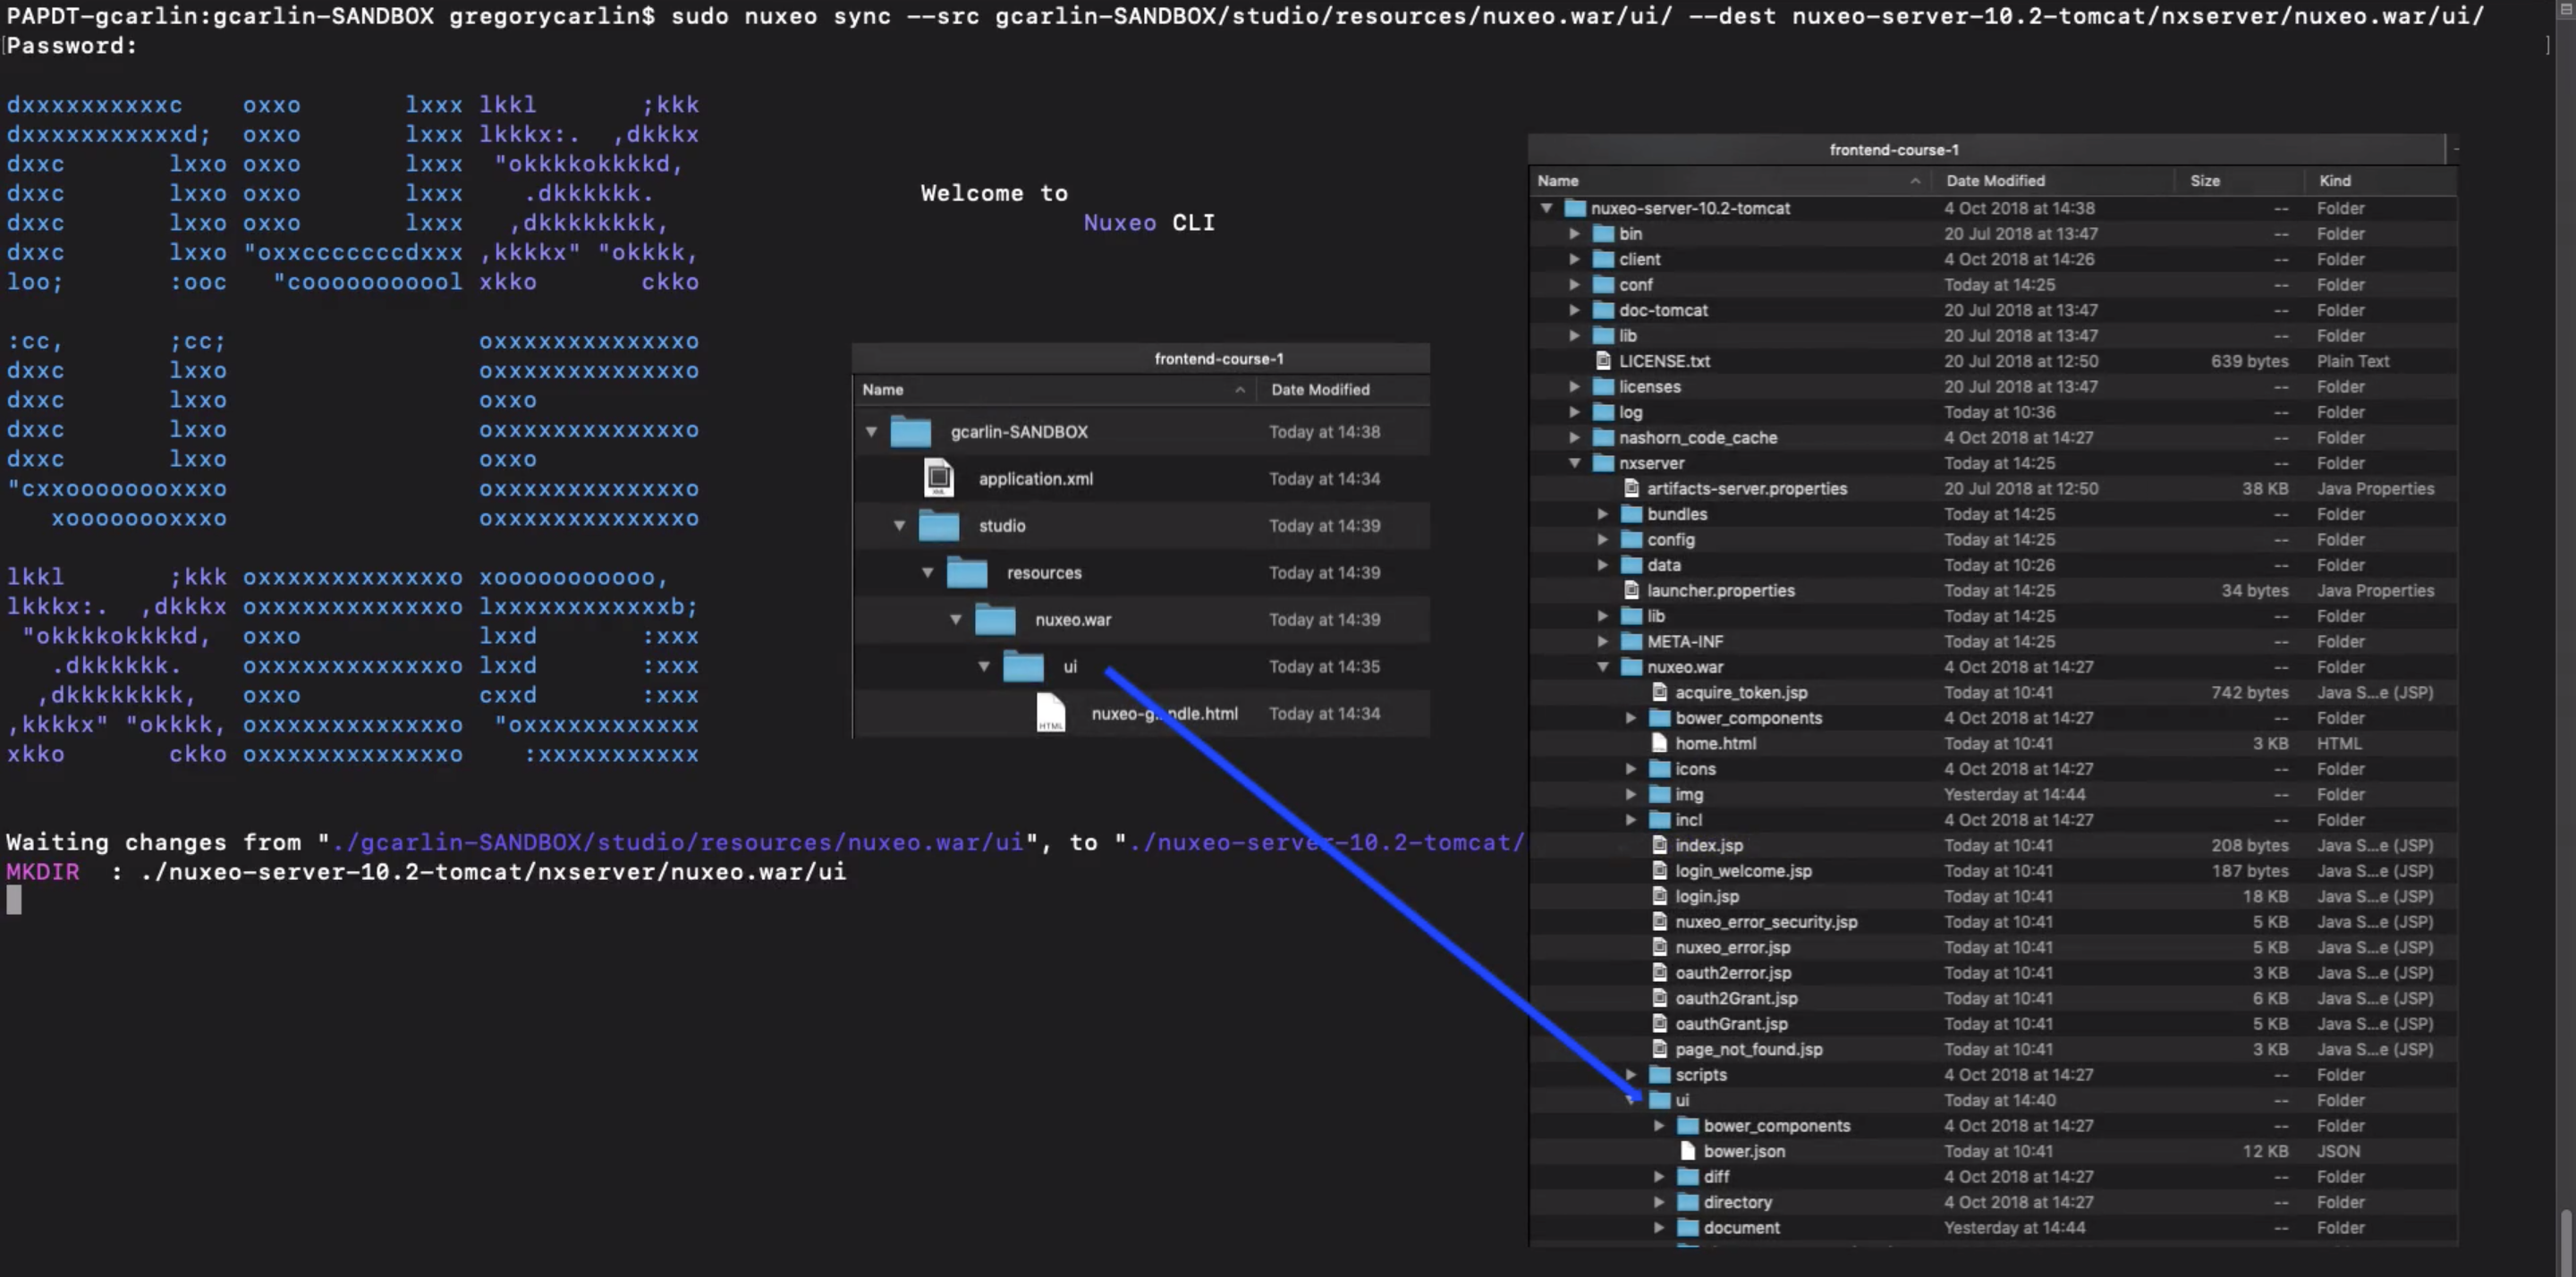Sort right Finder window by Size column
Image resolution: width=2576 pixels, height=1277 pixels.
[2240, 180]
